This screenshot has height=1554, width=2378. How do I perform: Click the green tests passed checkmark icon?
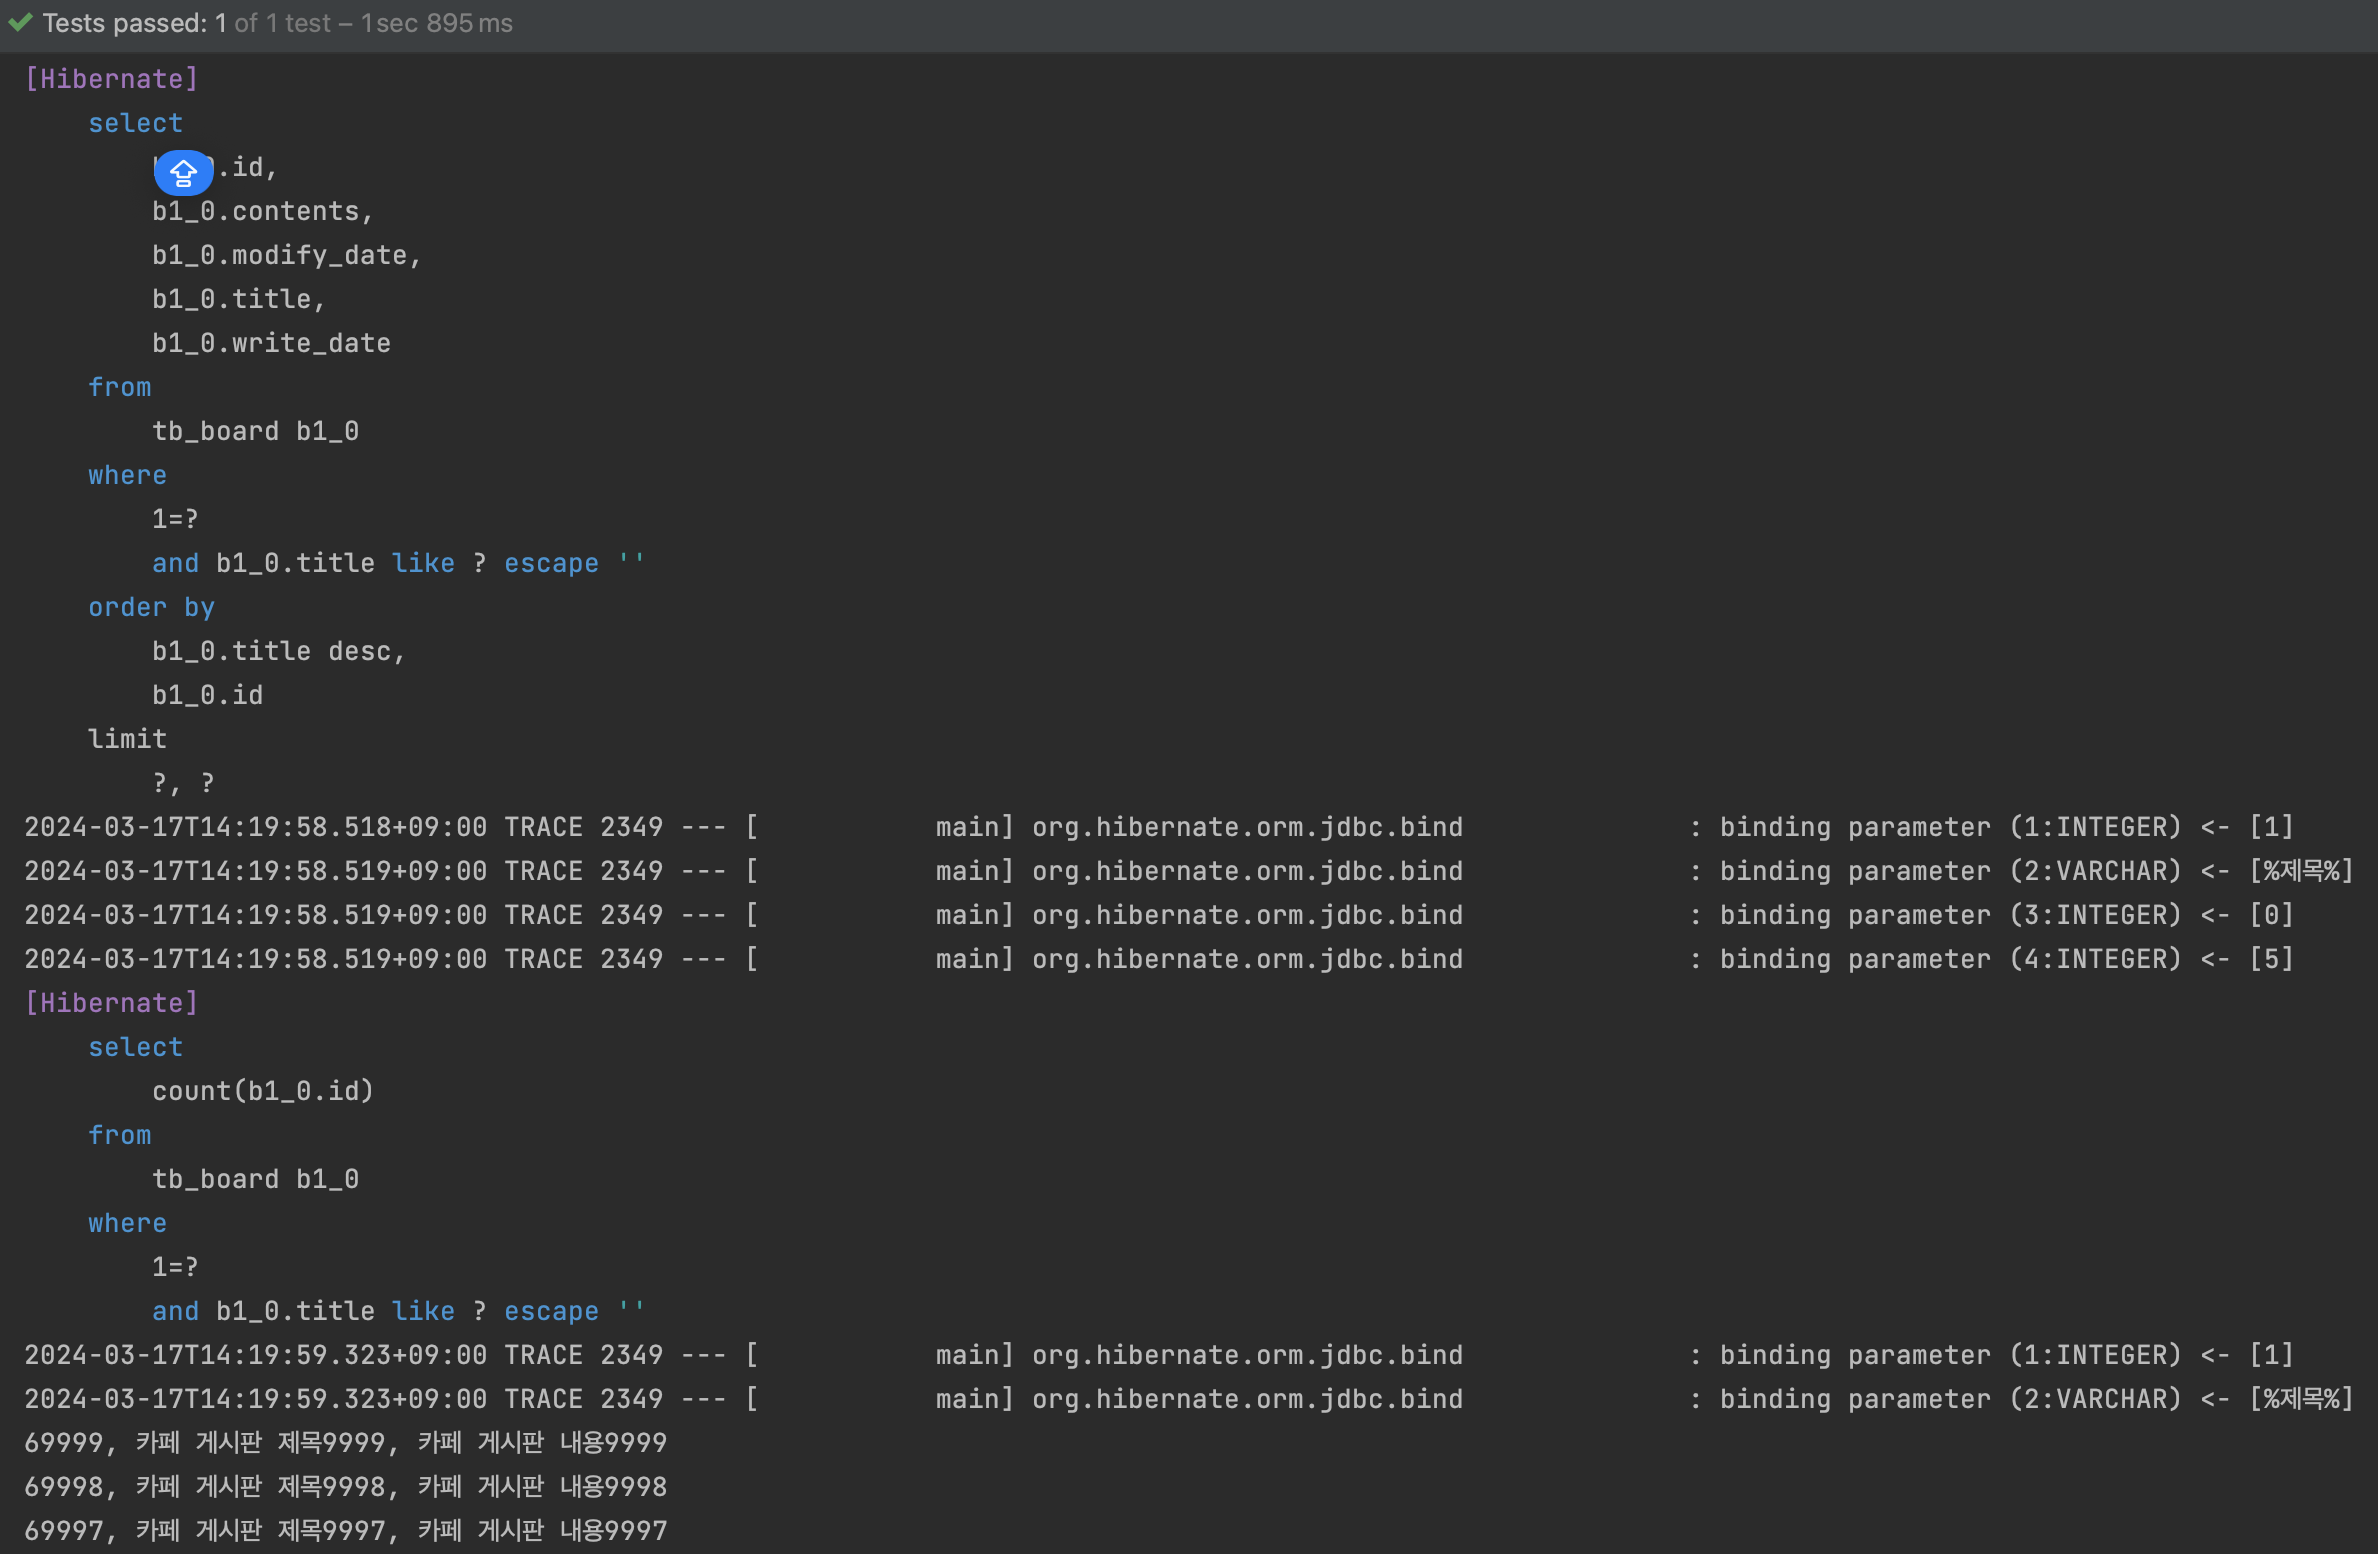(x=20, y=22)
